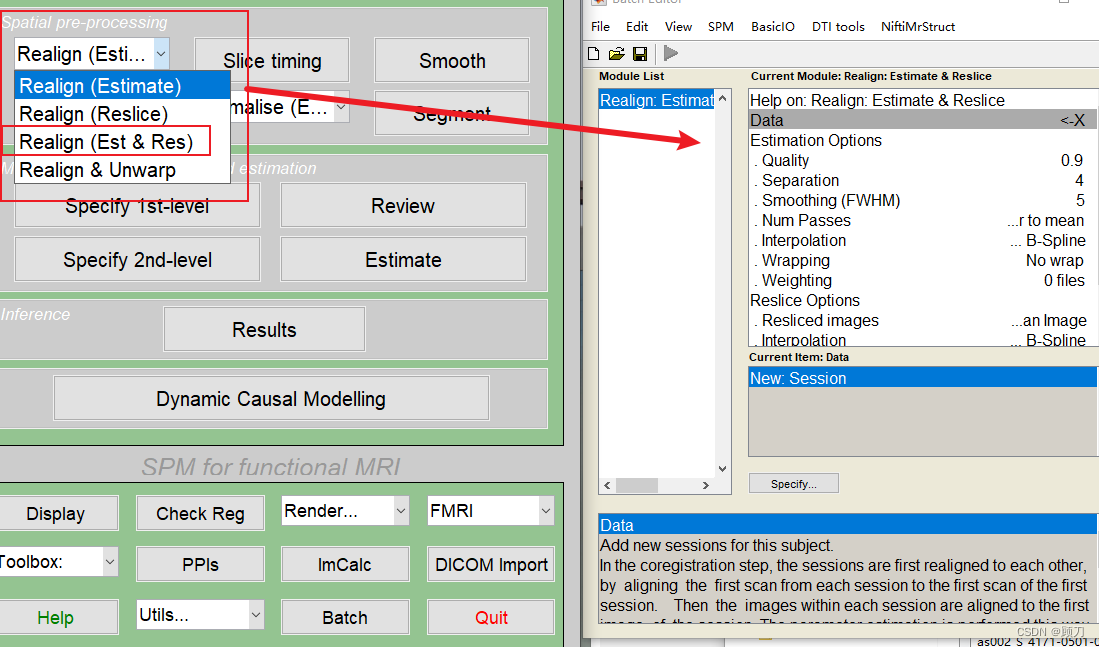Open the BasicIO menu
1099x647 pixels.
pyautogui.click(x=772, y=27)
